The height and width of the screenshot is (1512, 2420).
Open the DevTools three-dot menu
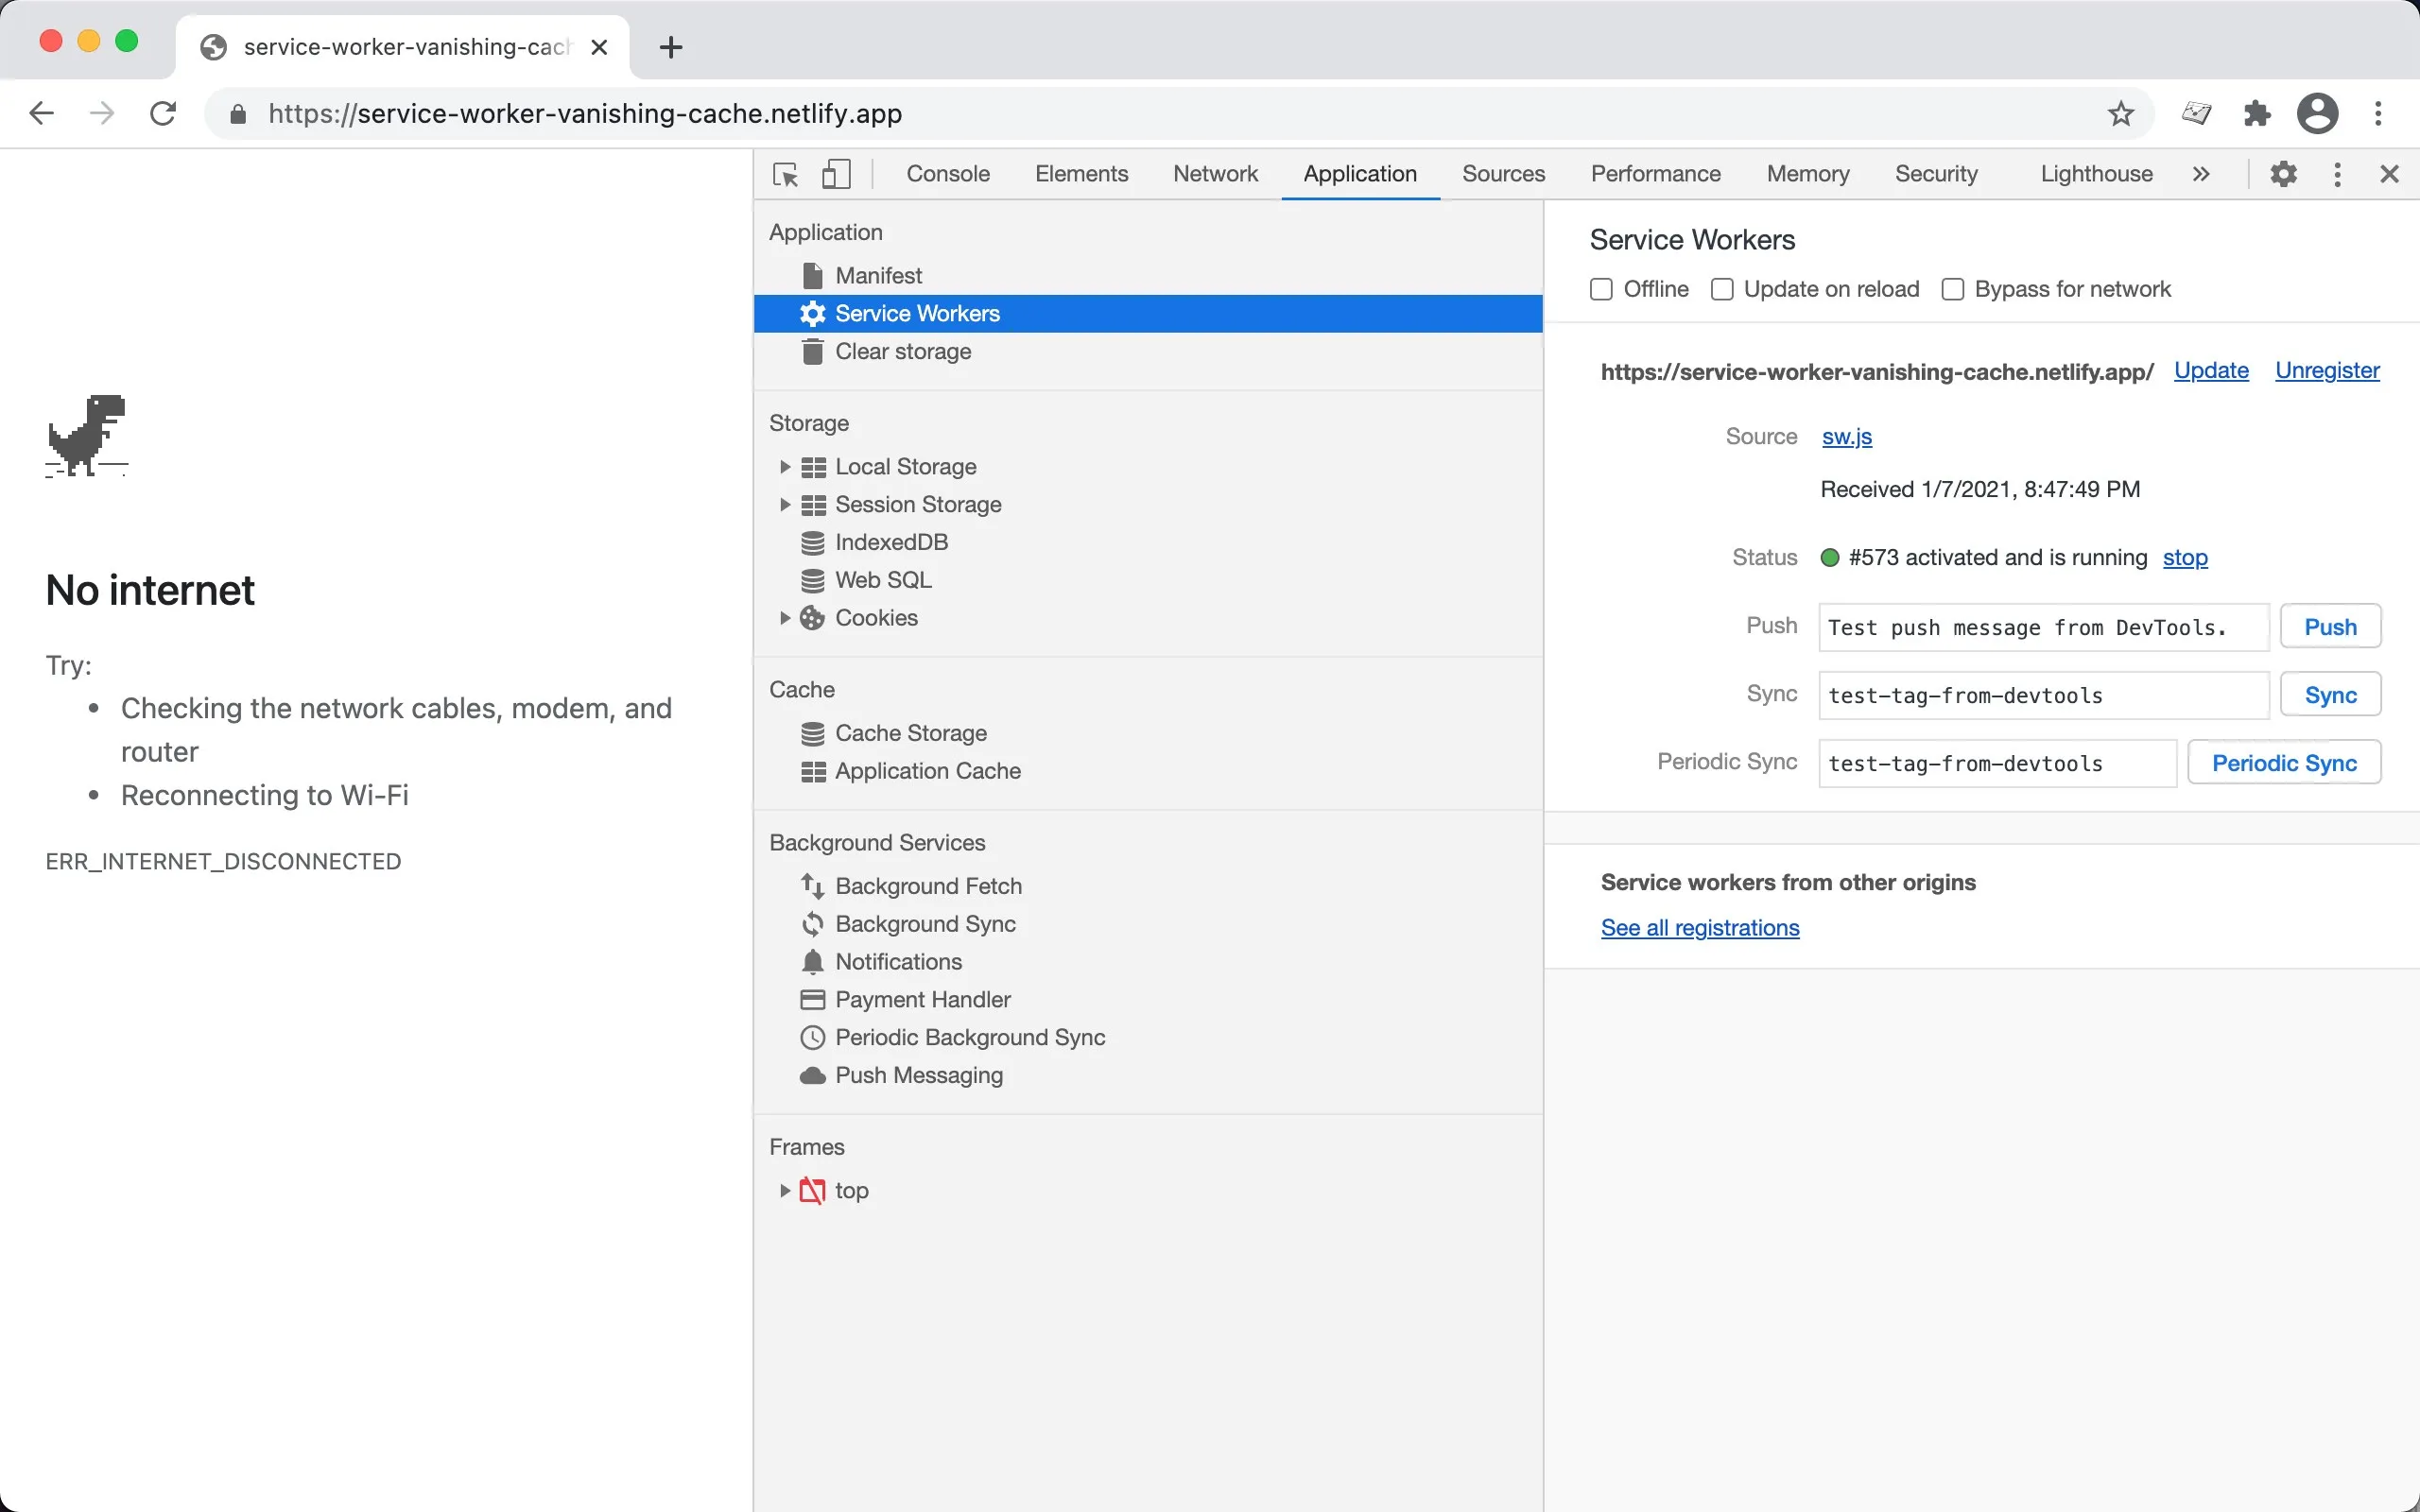(2337, 174)
